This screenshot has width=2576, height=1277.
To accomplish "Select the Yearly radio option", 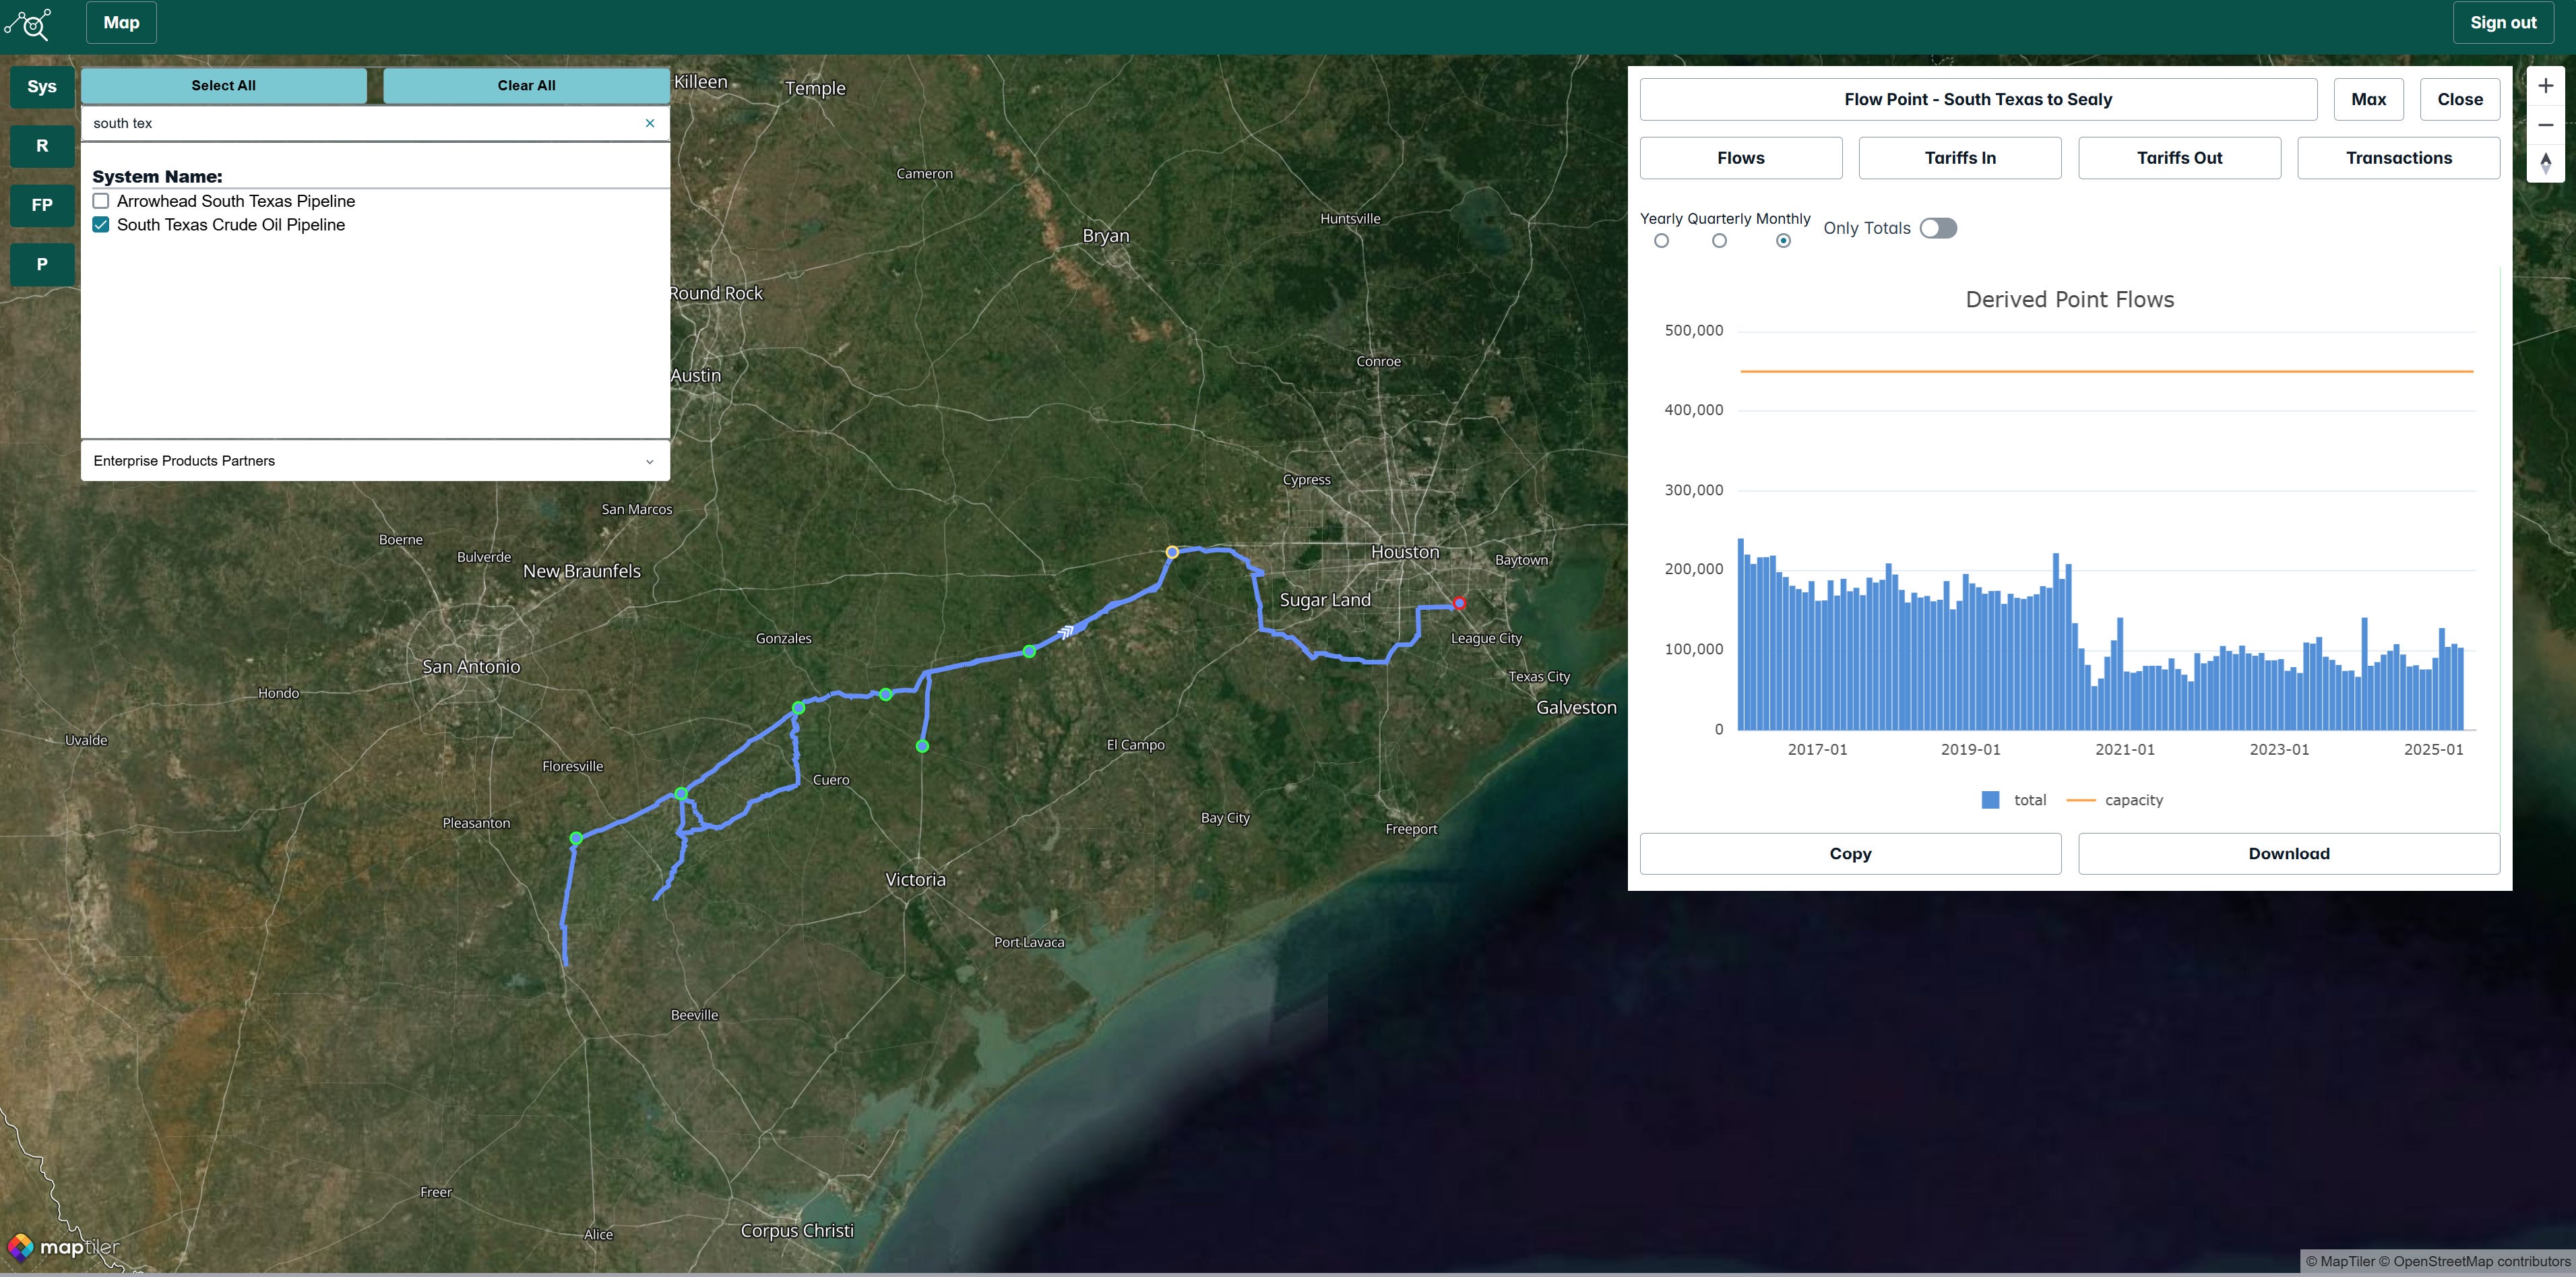I will [1661, 241].
